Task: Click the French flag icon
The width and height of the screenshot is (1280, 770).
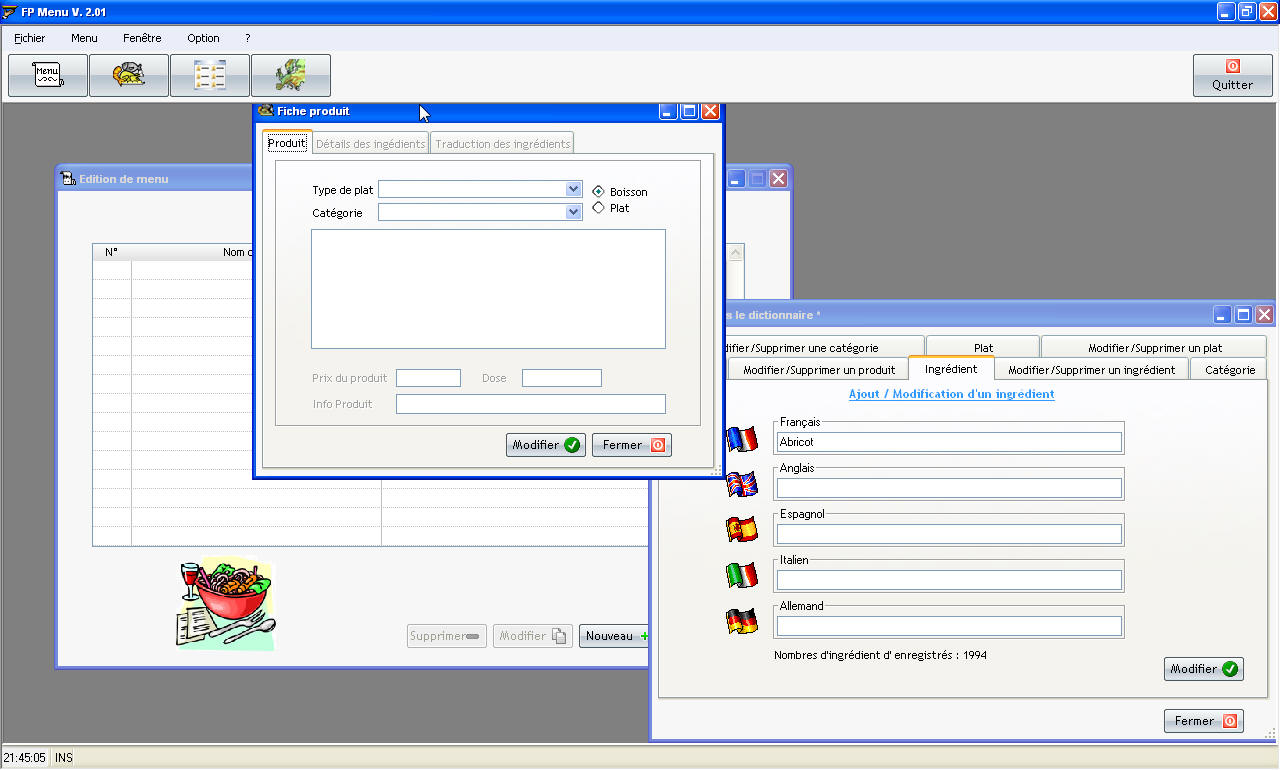Action: point(741,439)
